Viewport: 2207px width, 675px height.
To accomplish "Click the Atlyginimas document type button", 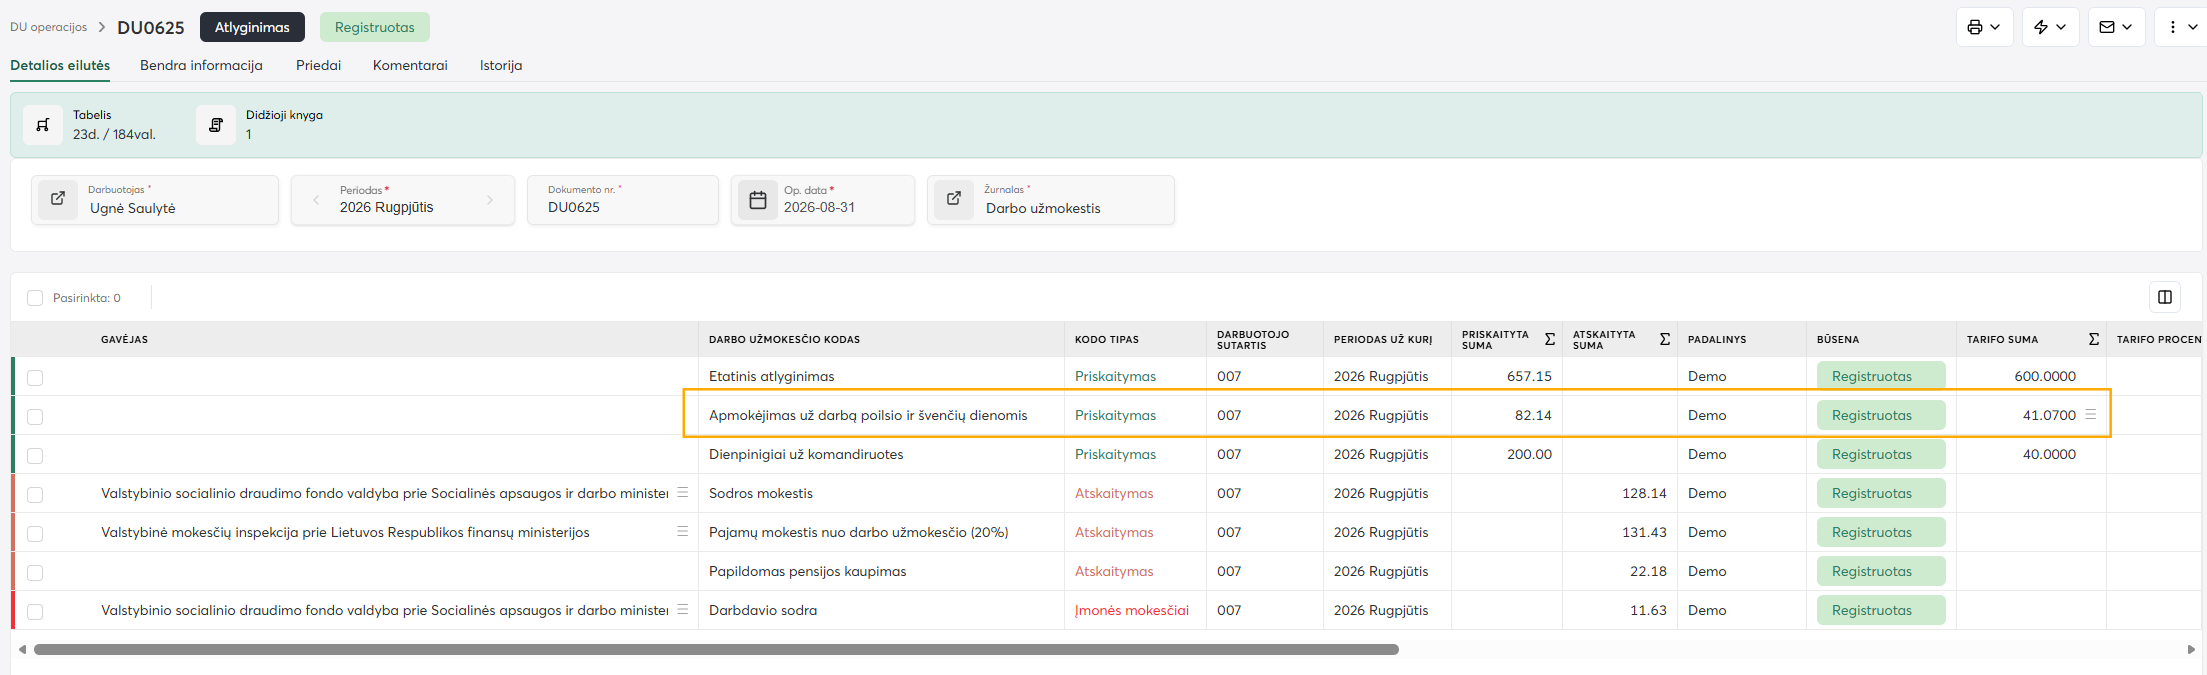I will click(x=252, y=27).
